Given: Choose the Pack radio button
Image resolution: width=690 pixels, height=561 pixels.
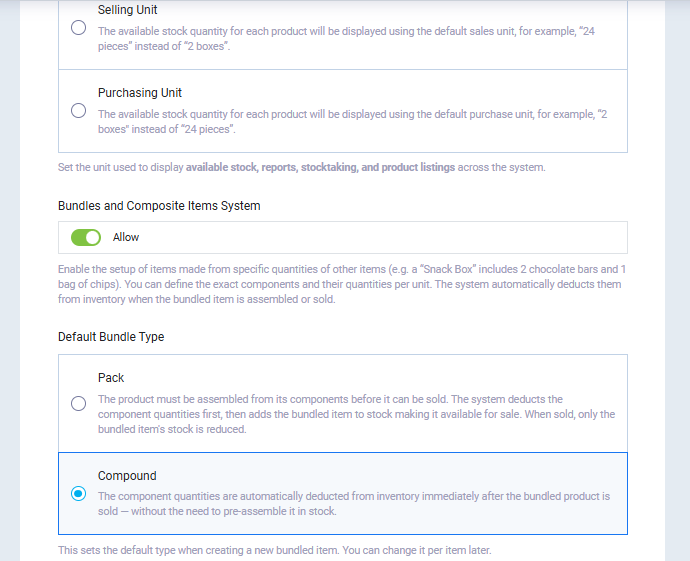Looking at the screenshot, I should point(78,404).
